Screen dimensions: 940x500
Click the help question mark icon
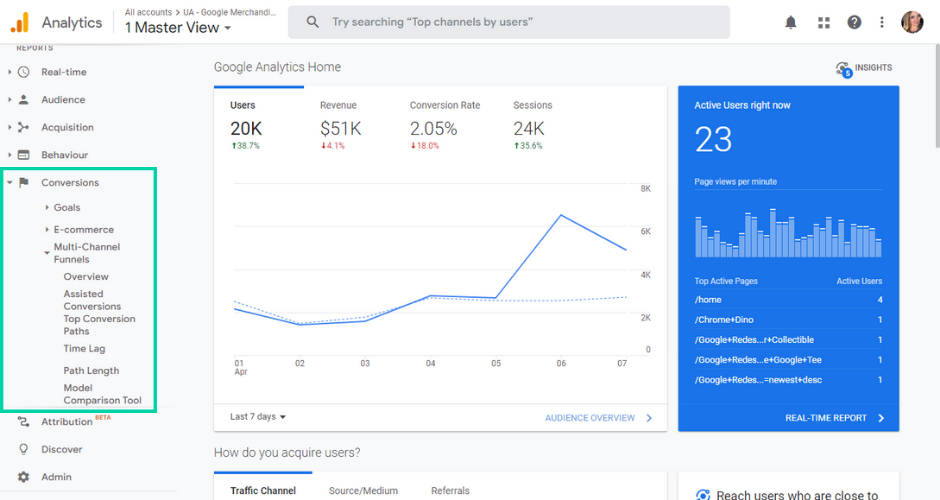pos(854,22)
